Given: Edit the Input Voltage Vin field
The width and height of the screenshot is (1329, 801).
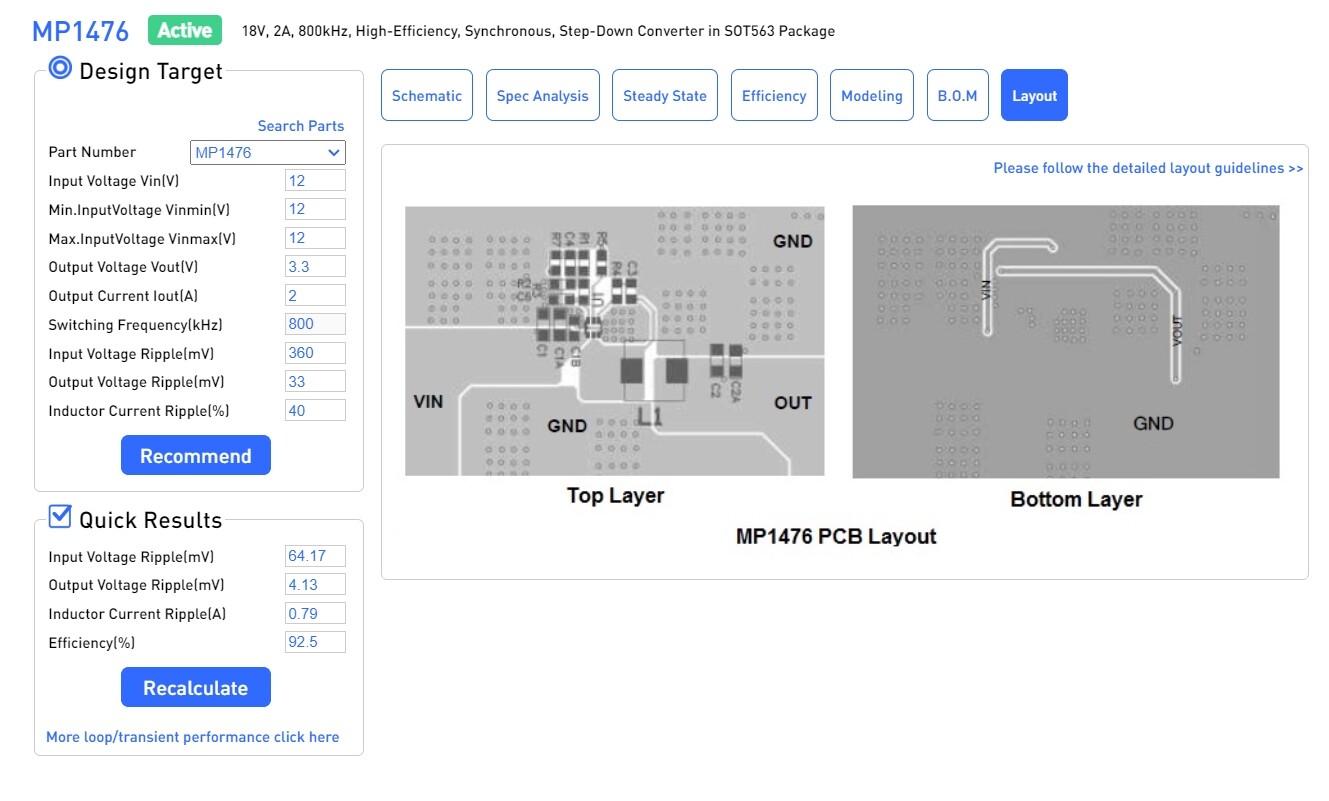Looking at the screenshot, I should 315,181.
